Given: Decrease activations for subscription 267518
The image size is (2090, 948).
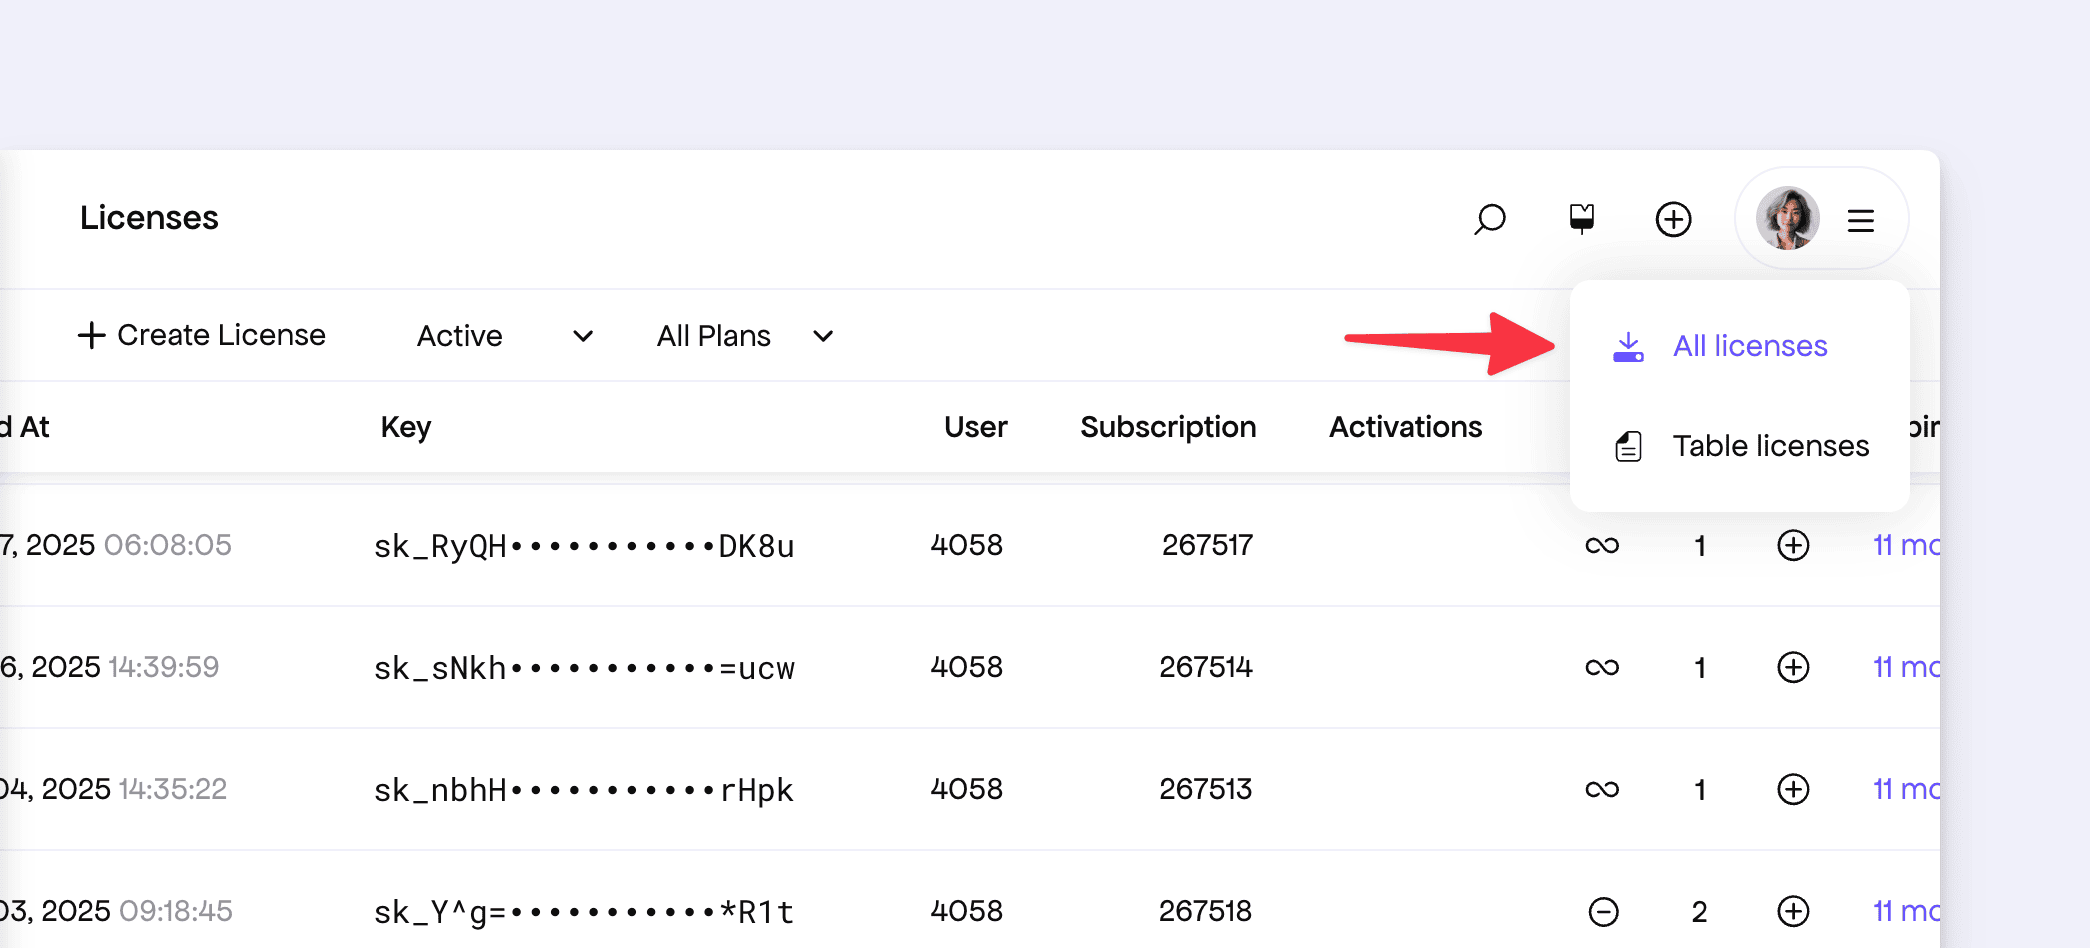Looking at the screenshot, I should click(x=1603, y=911).
